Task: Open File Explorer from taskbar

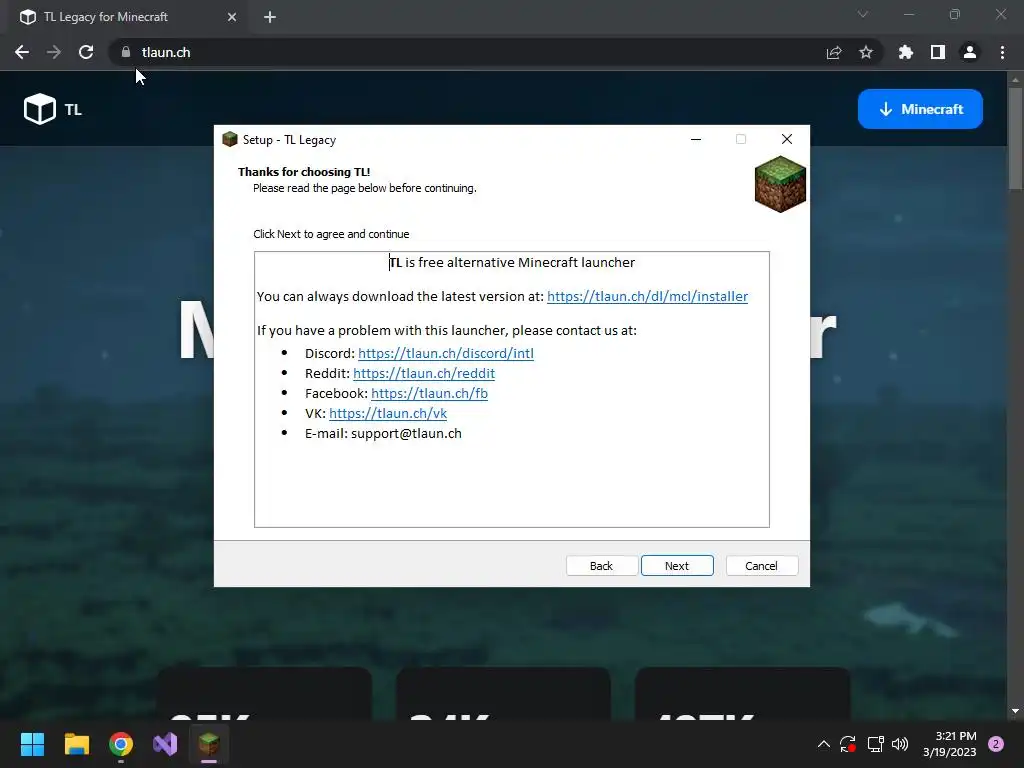Action: 76,744
